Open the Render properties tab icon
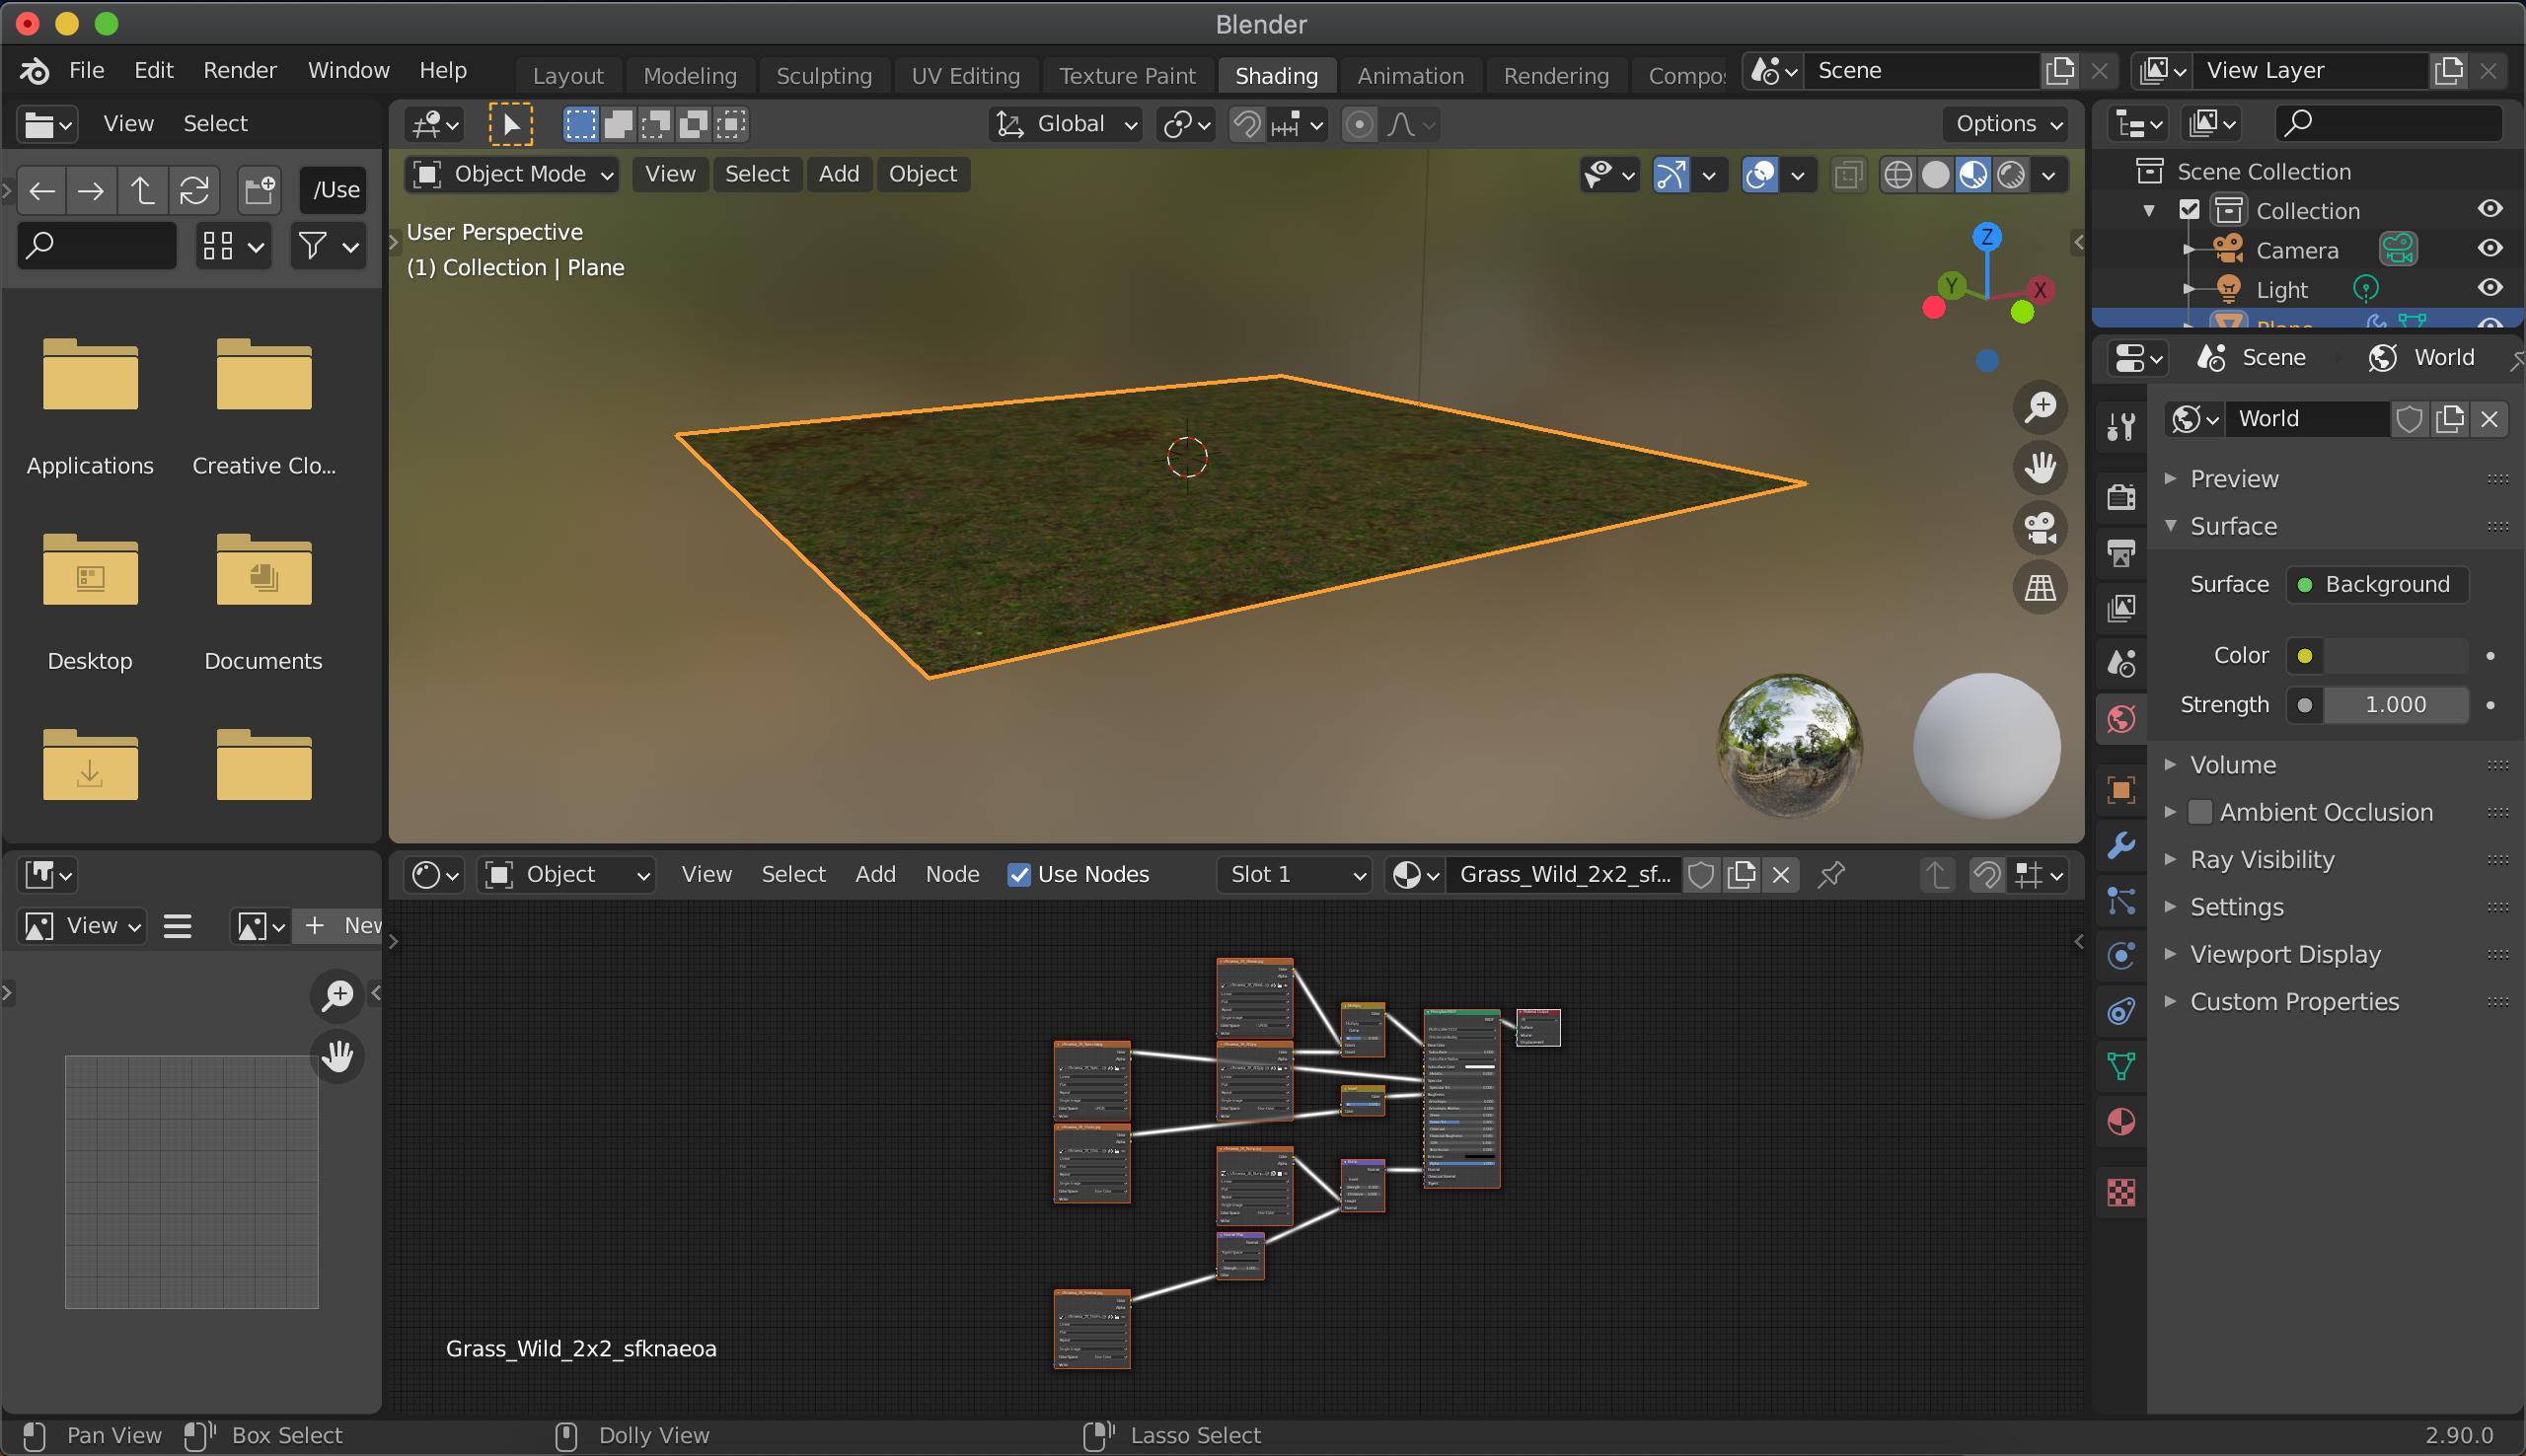Image resolution: width=2526 pixels, height=1456 pixels. (x=2121, y=497)
